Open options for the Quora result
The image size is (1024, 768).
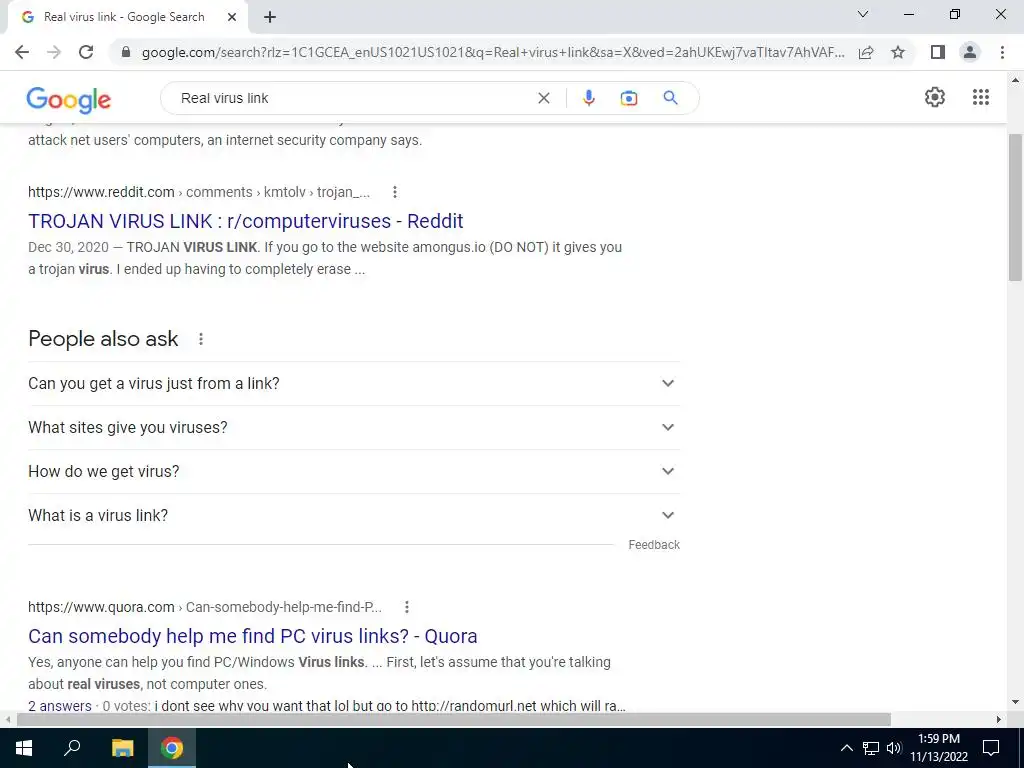[406, 607]
